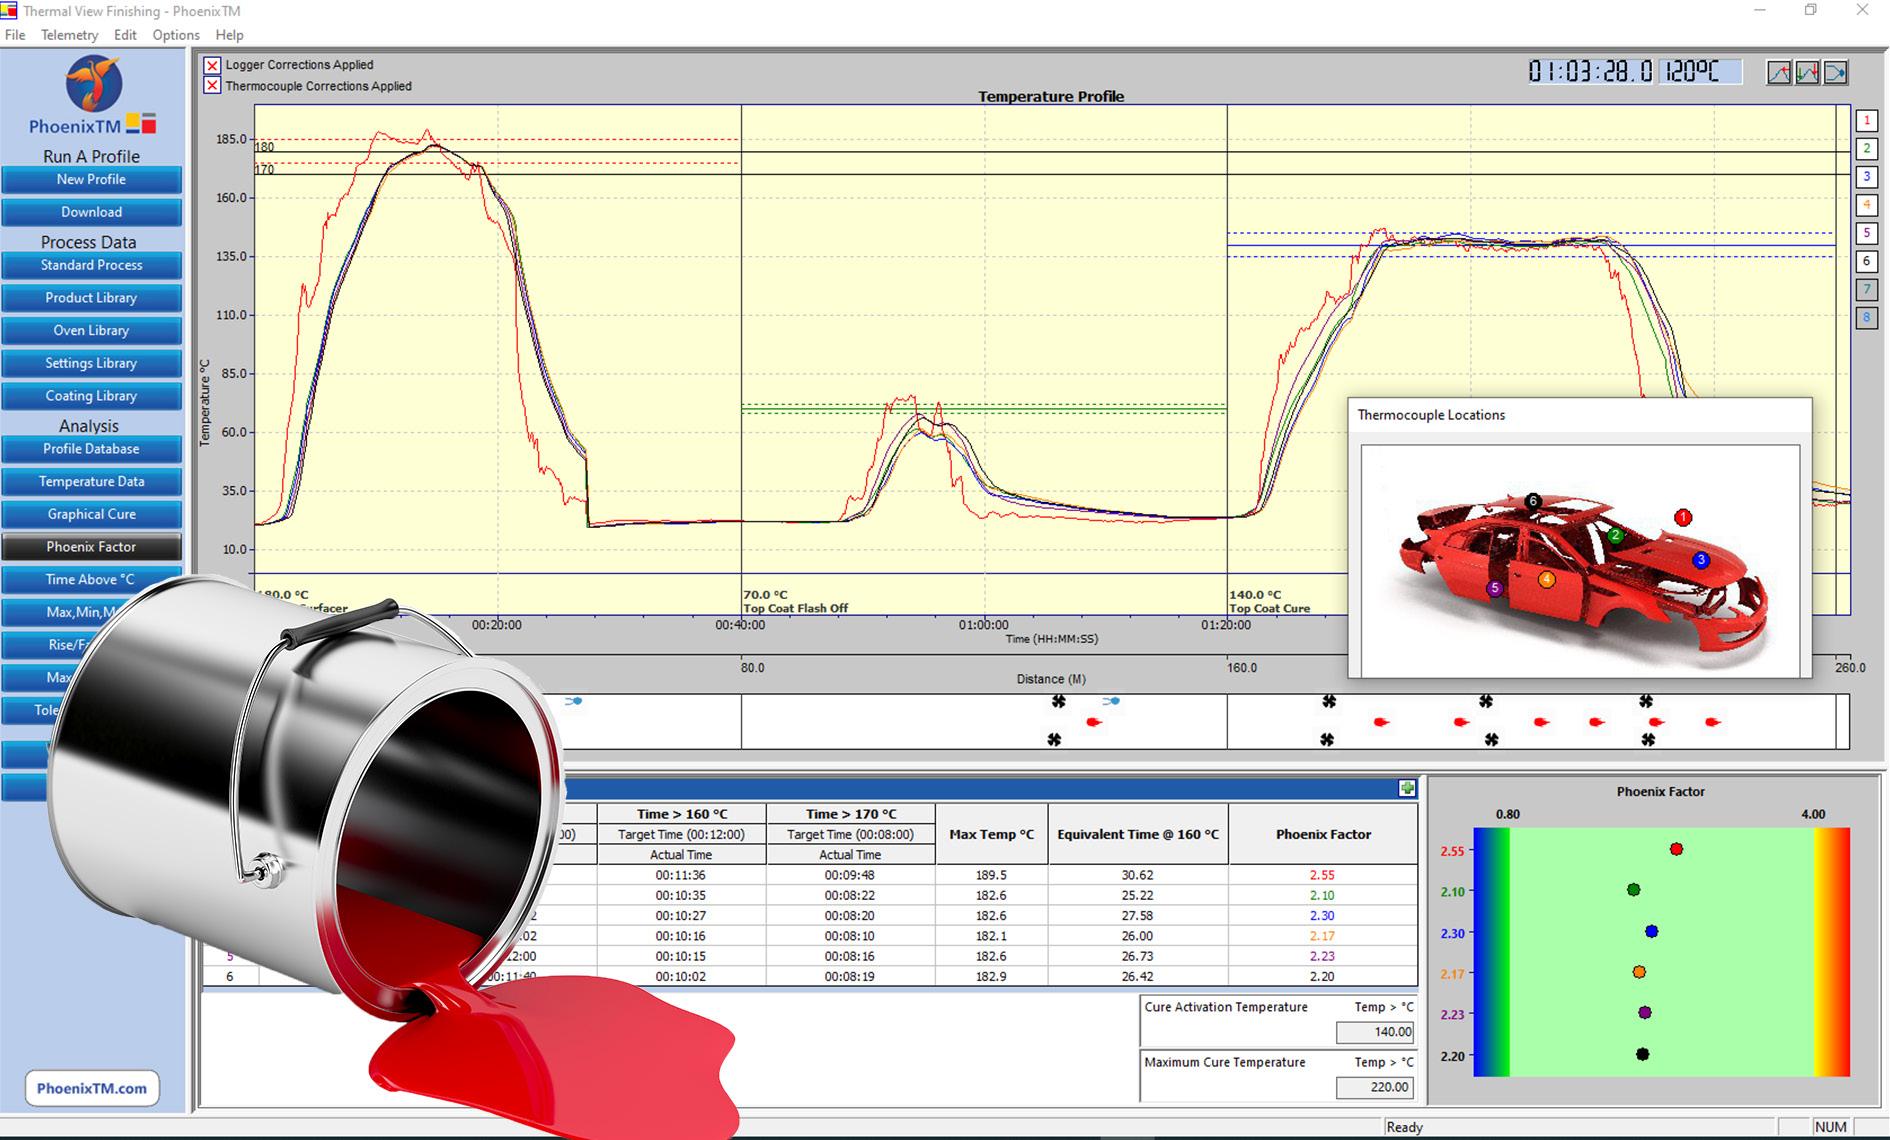Open the Settings Library
This screenshot has height=1140, width=1890.
pos(91,364)
